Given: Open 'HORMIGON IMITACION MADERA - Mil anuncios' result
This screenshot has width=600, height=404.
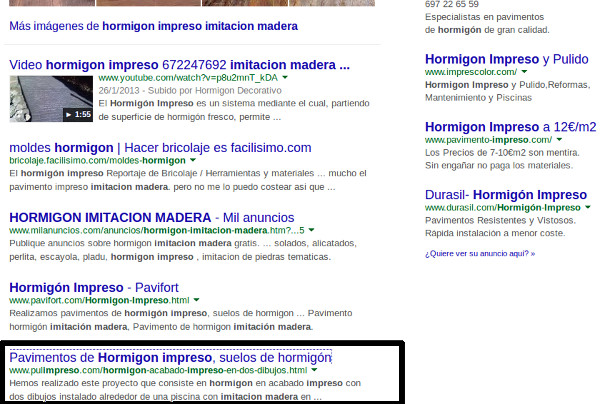Looking at the screenshot, I should 152,218.
